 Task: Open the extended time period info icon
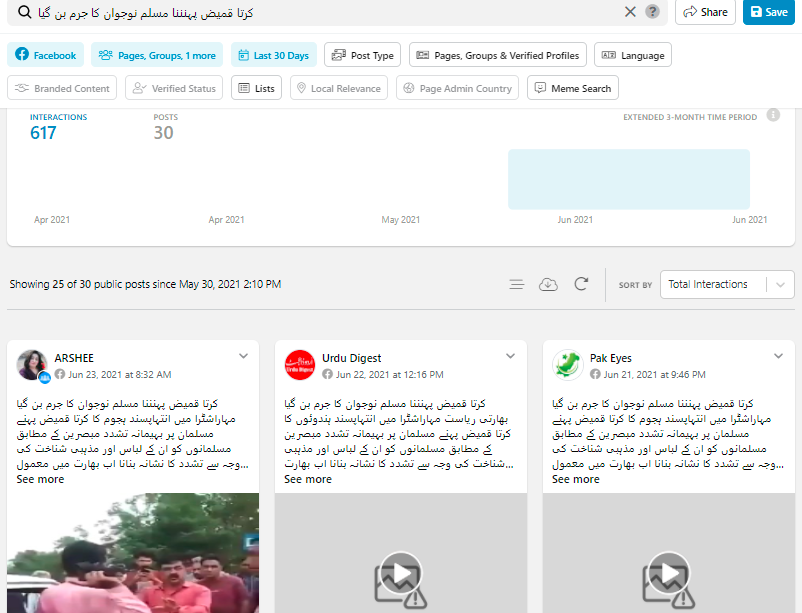[773, 116]
